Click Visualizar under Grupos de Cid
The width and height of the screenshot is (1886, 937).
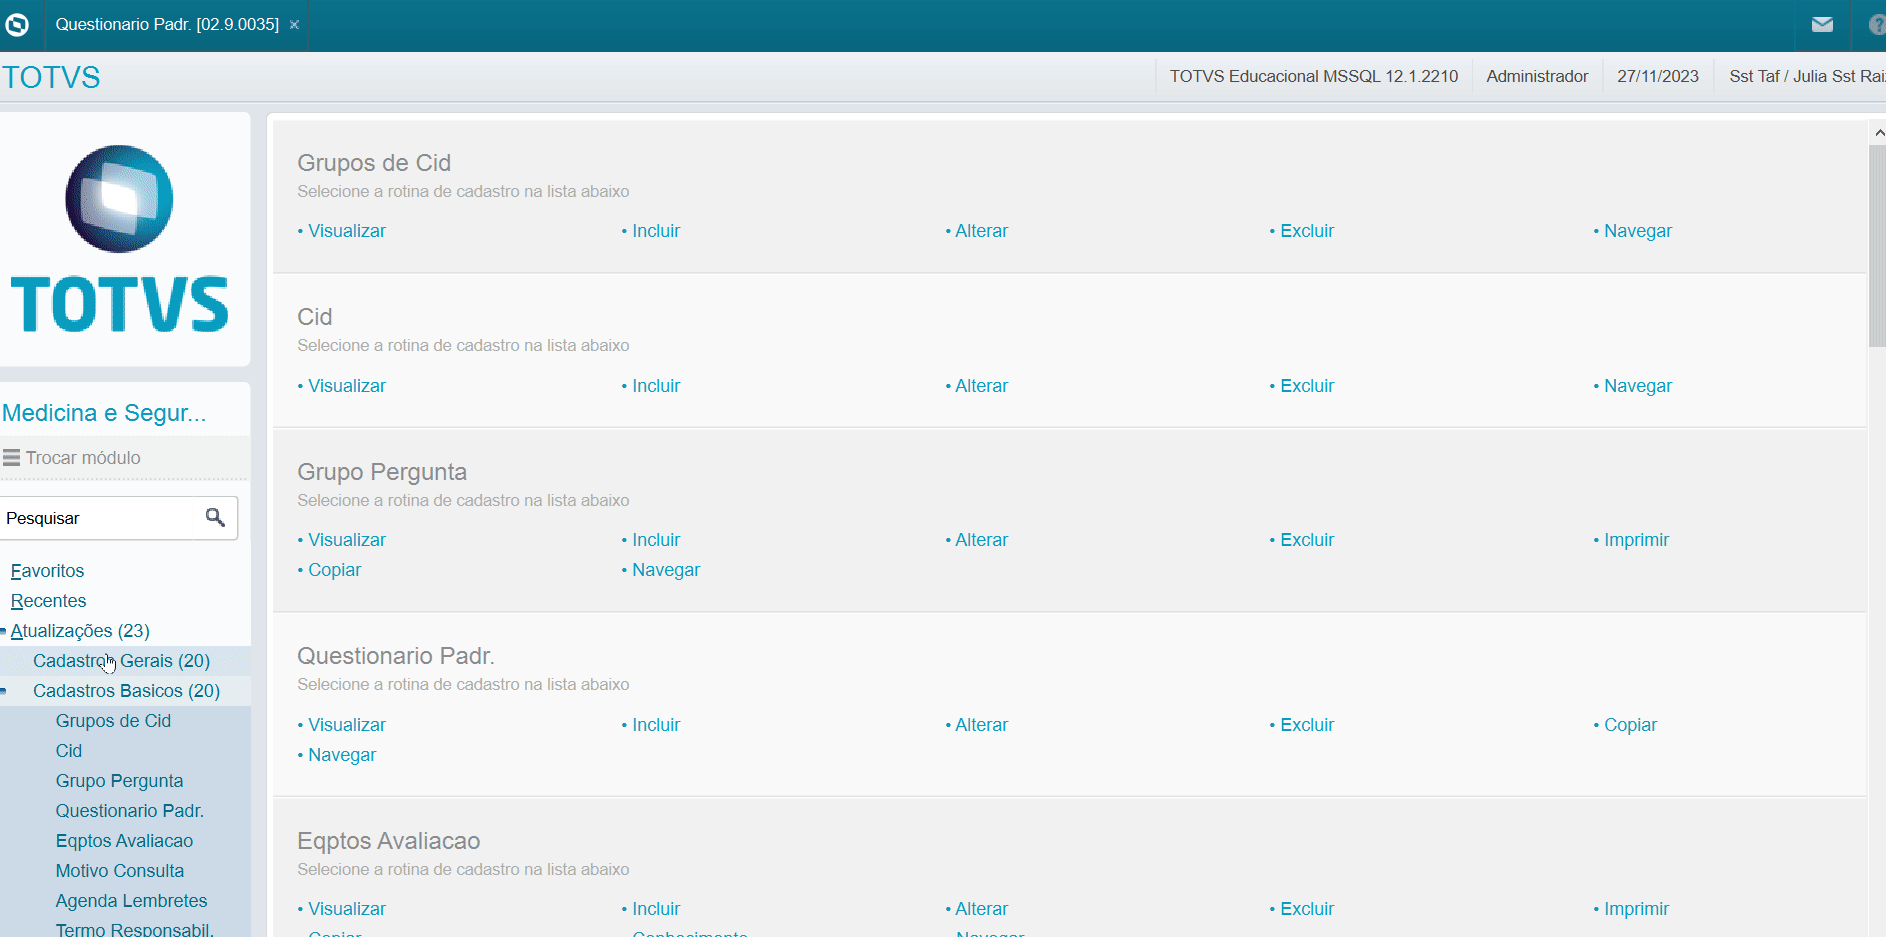pos(346,231)
